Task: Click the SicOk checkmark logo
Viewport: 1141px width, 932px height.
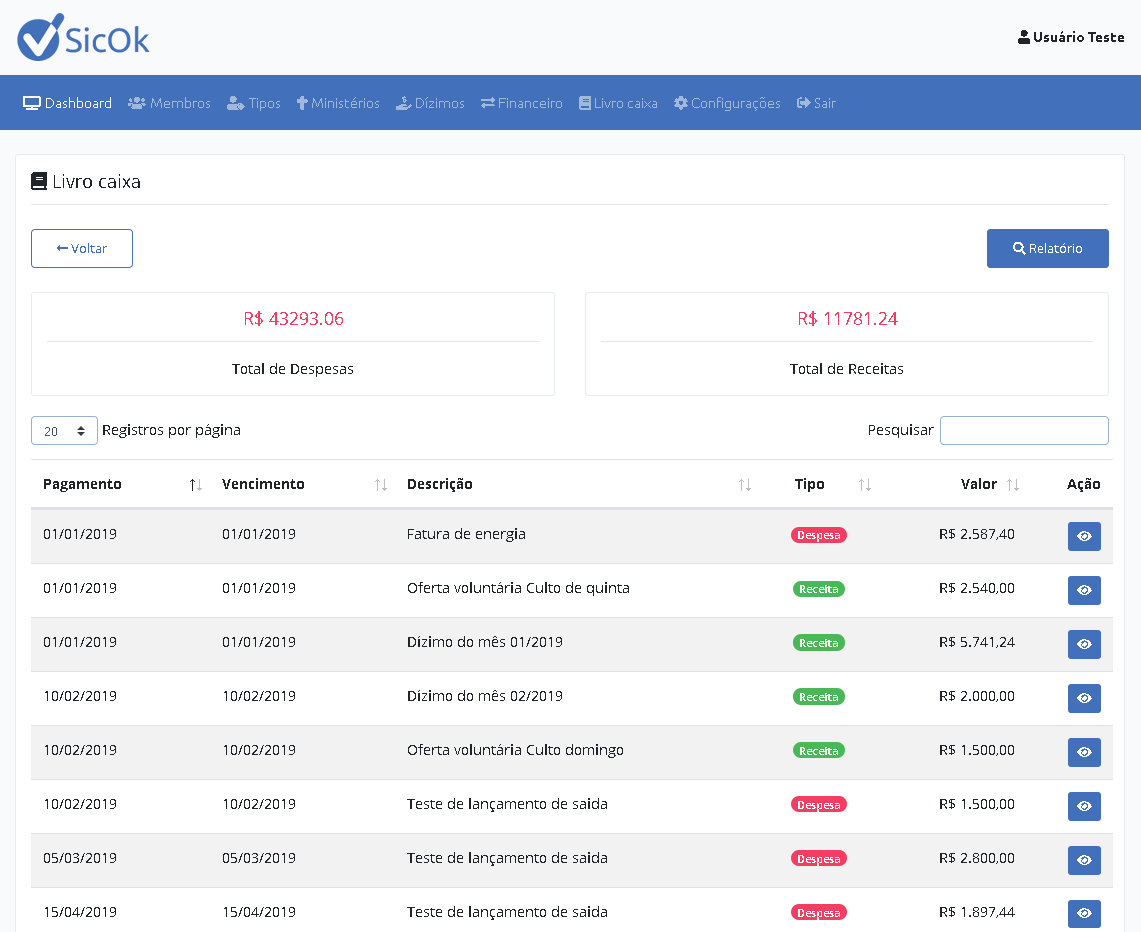Action: click(x=83, y=37)
